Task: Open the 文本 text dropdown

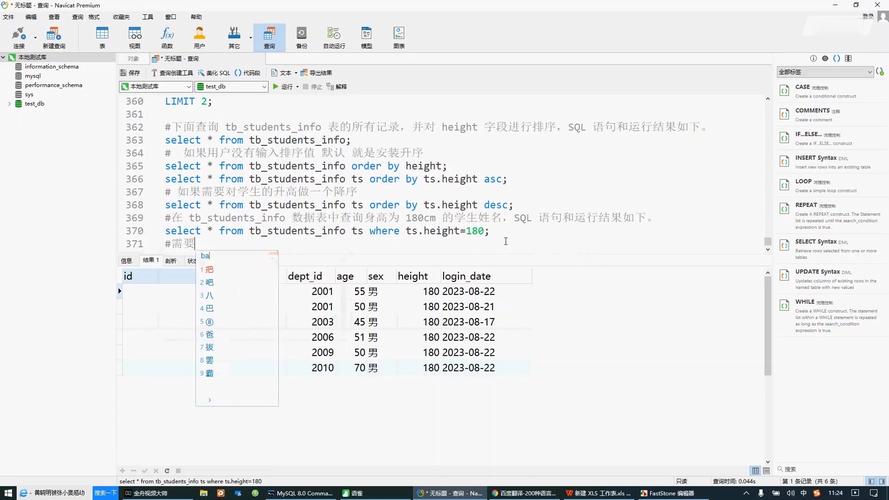Action: [x=283, y=73]
